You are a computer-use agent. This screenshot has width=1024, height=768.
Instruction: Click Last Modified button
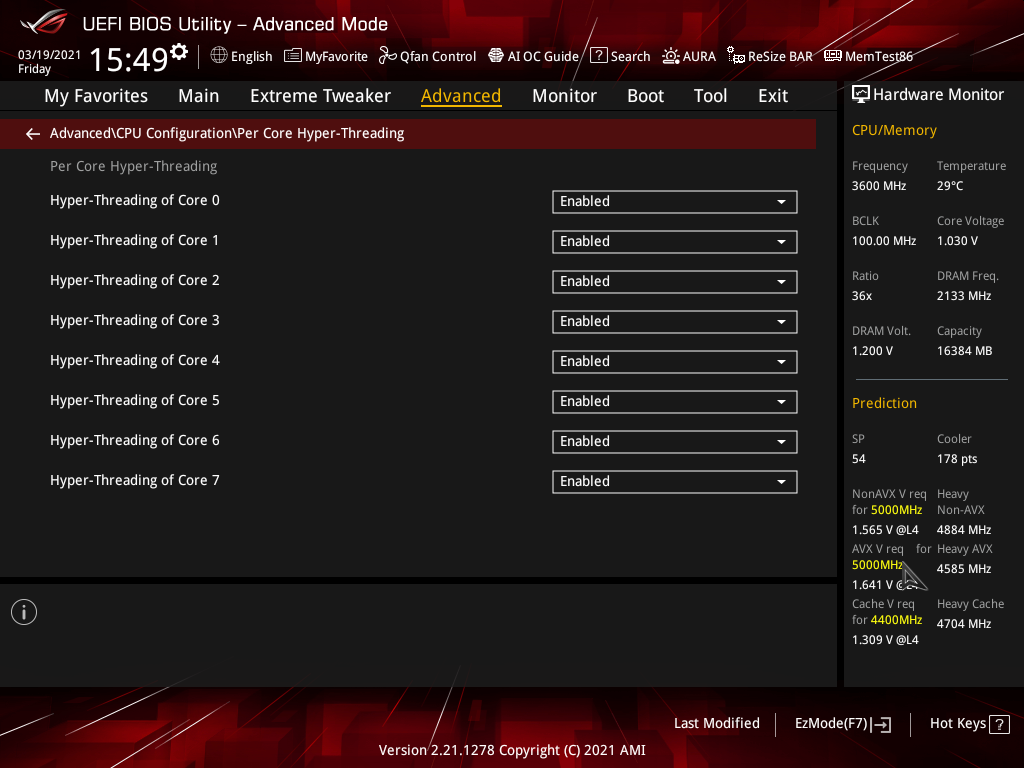click(x=716, y=723)
